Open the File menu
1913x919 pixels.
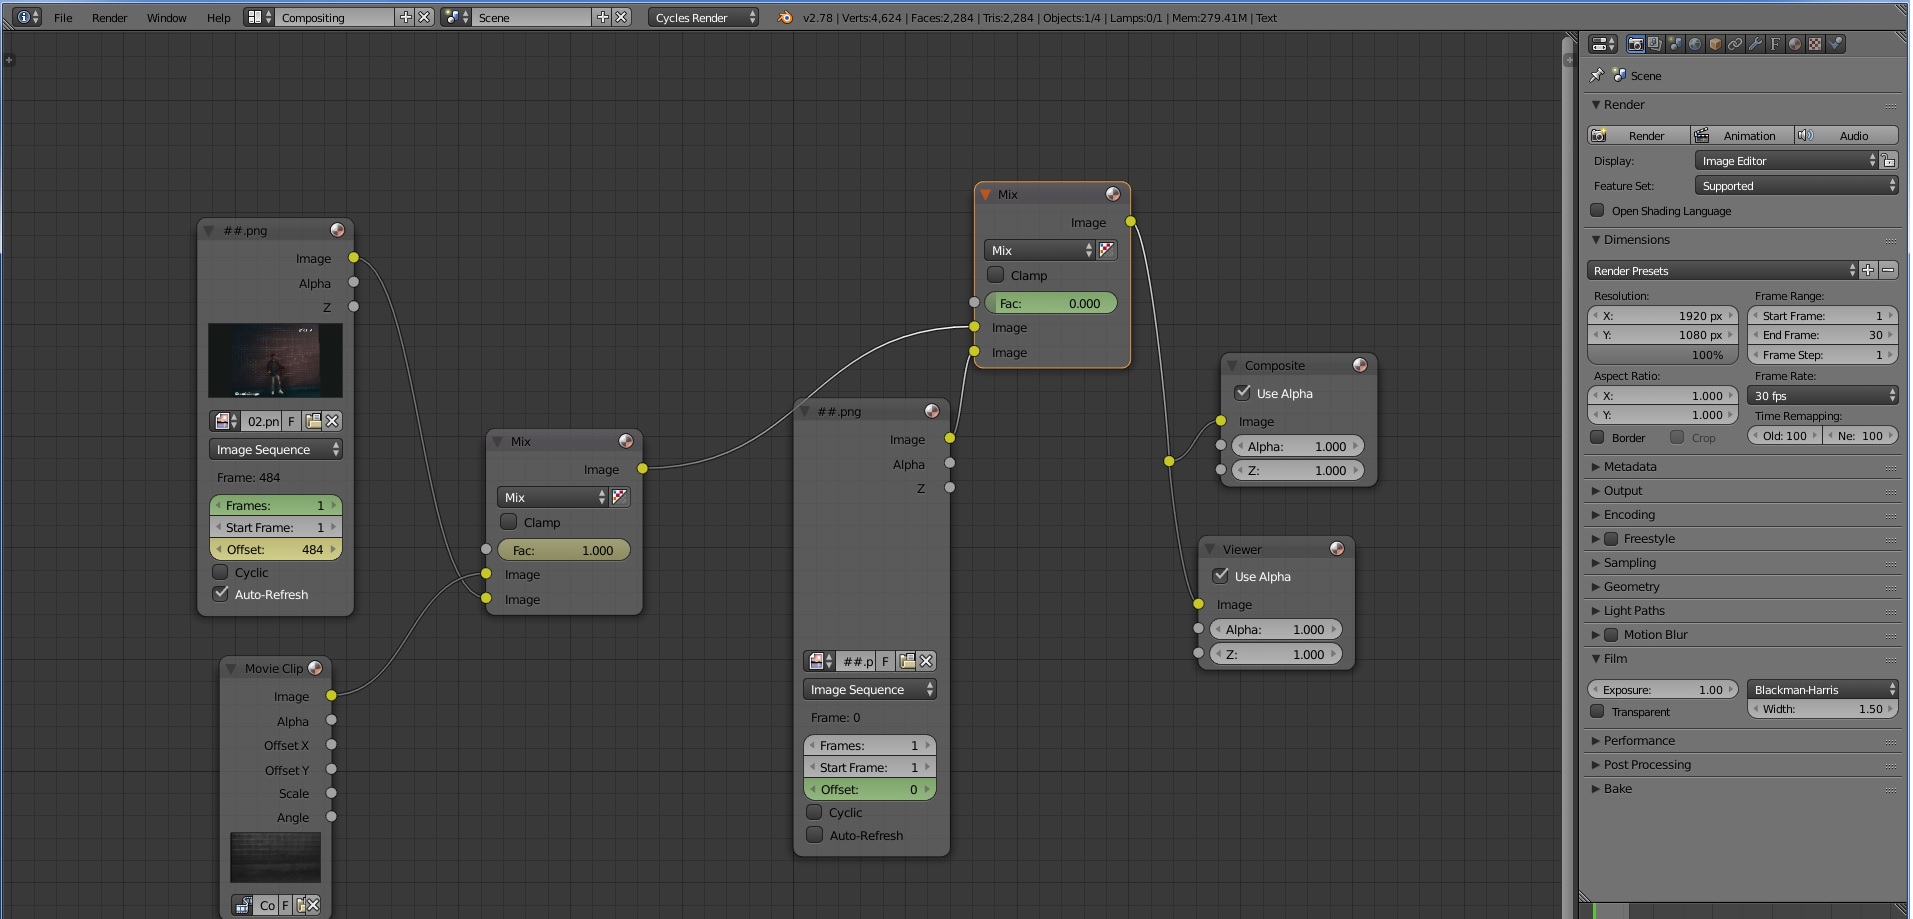pyautogui.click(x=63, y=17)
